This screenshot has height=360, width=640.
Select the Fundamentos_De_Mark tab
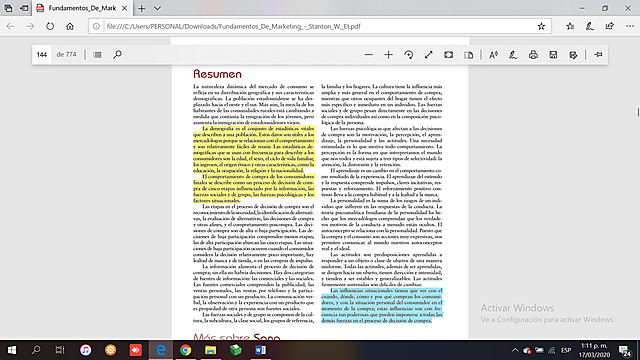(82, 8)
